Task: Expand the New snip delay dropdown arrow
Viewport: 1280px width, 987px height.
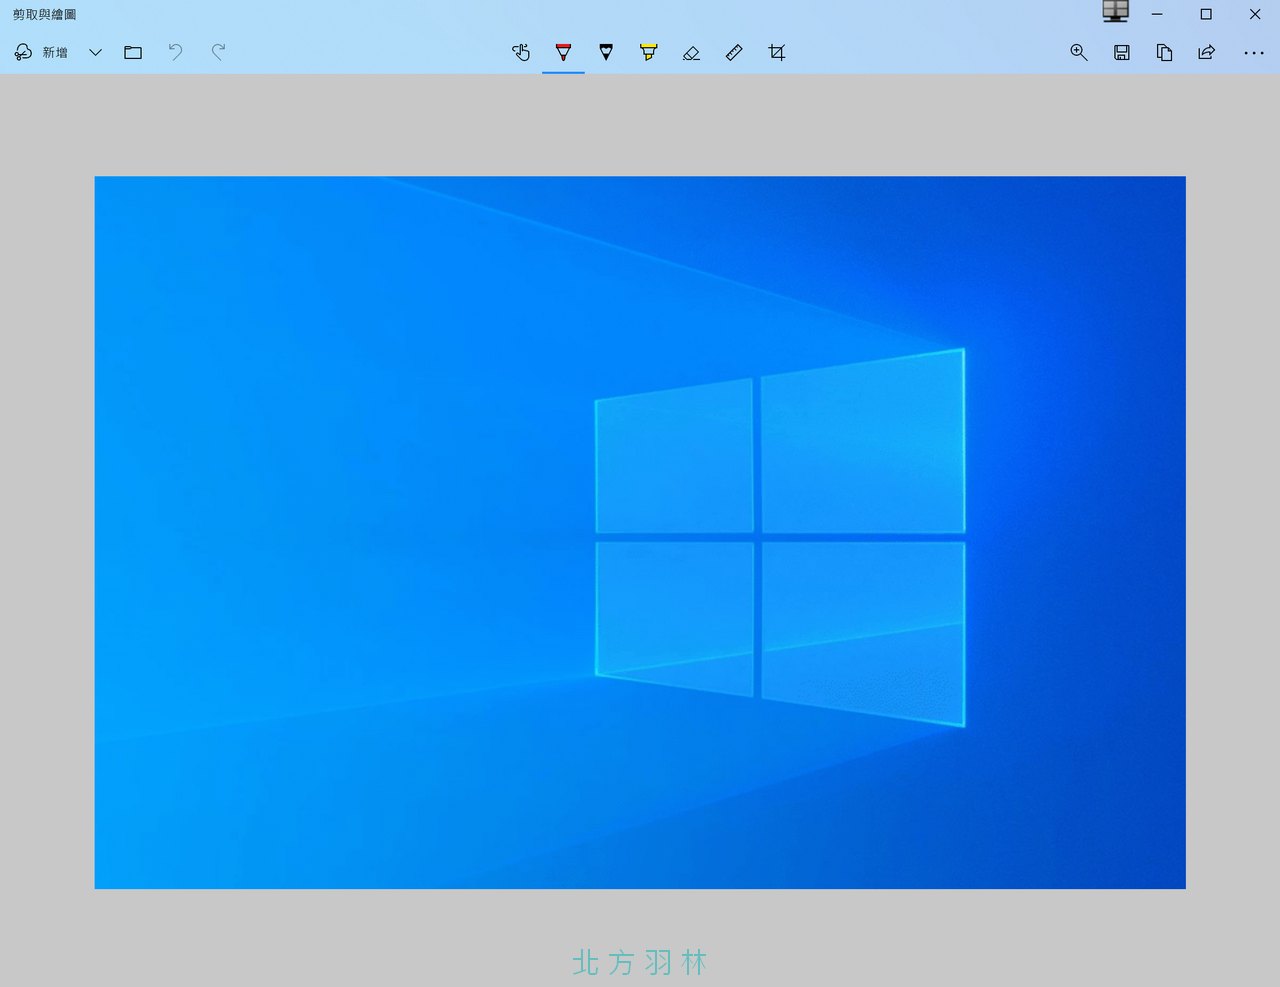Action: [96, 52]
